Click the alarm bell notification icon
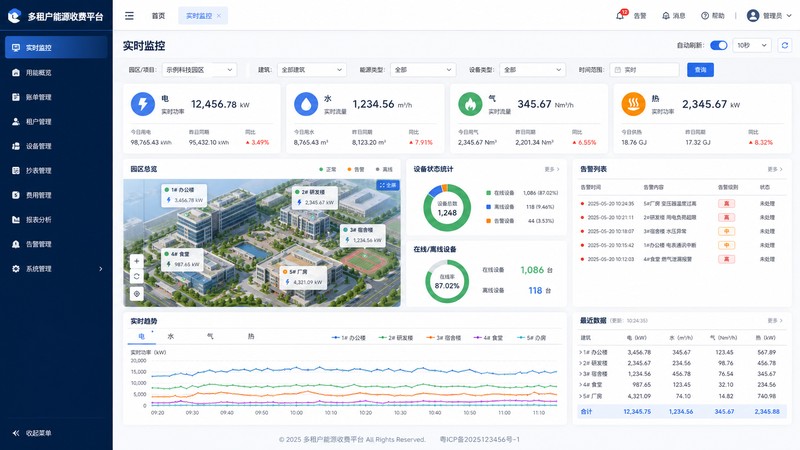The width and height of the screenshot is (800, 450). pyautogui.click(x=620, y=16)
